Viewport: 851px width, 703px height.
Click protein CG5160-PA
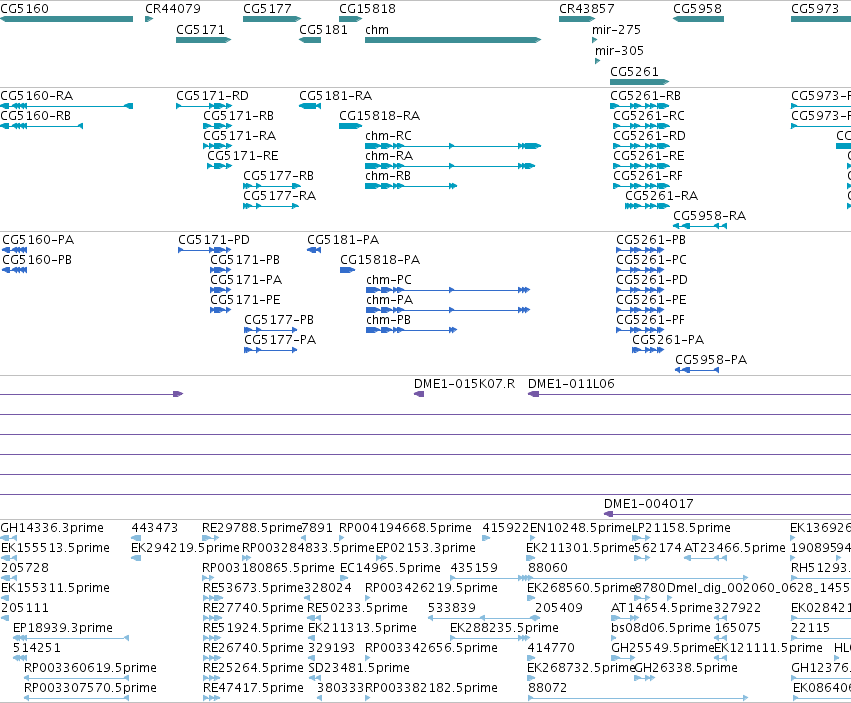pos(38,240)
